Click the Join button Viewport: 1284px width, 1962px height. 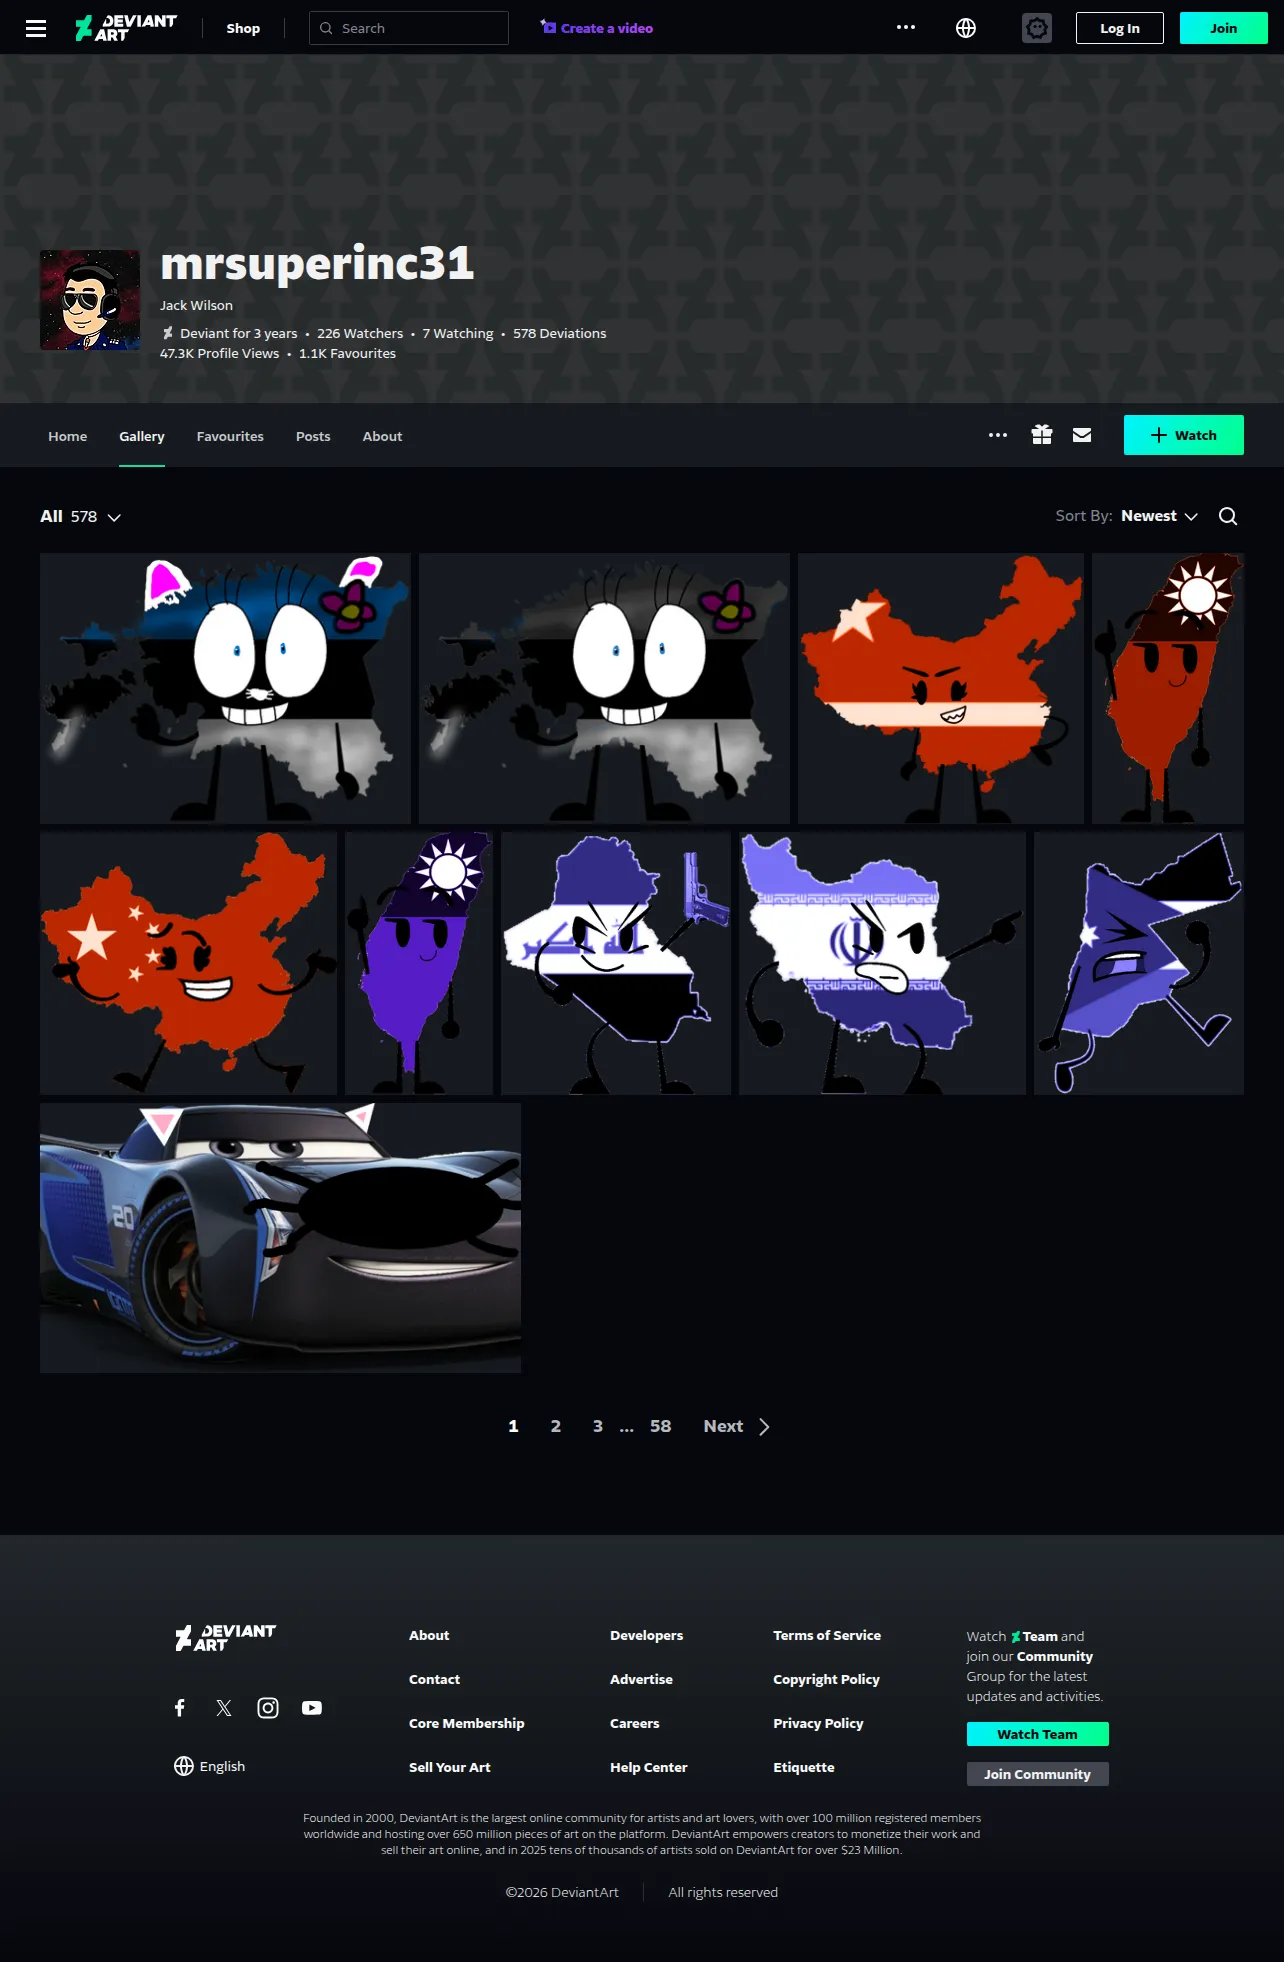pos(1224,28)
